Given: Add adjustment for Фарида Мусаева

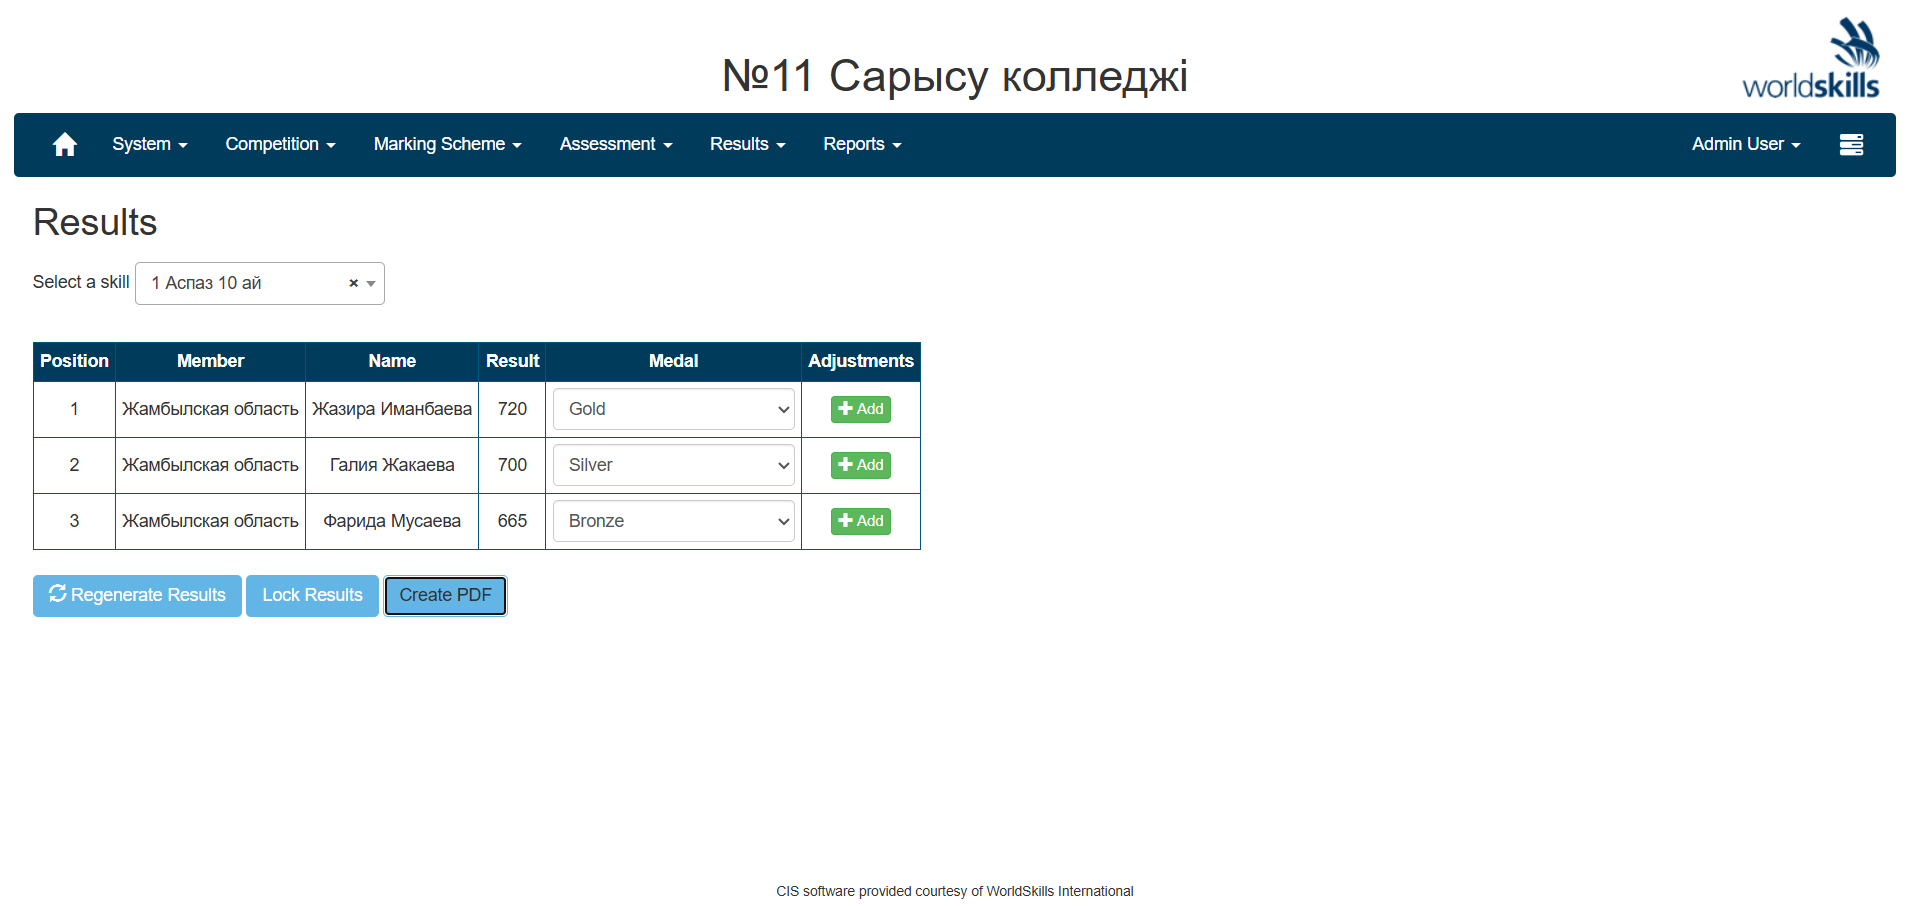Looking at the screenshot, I should click(861, 521).
